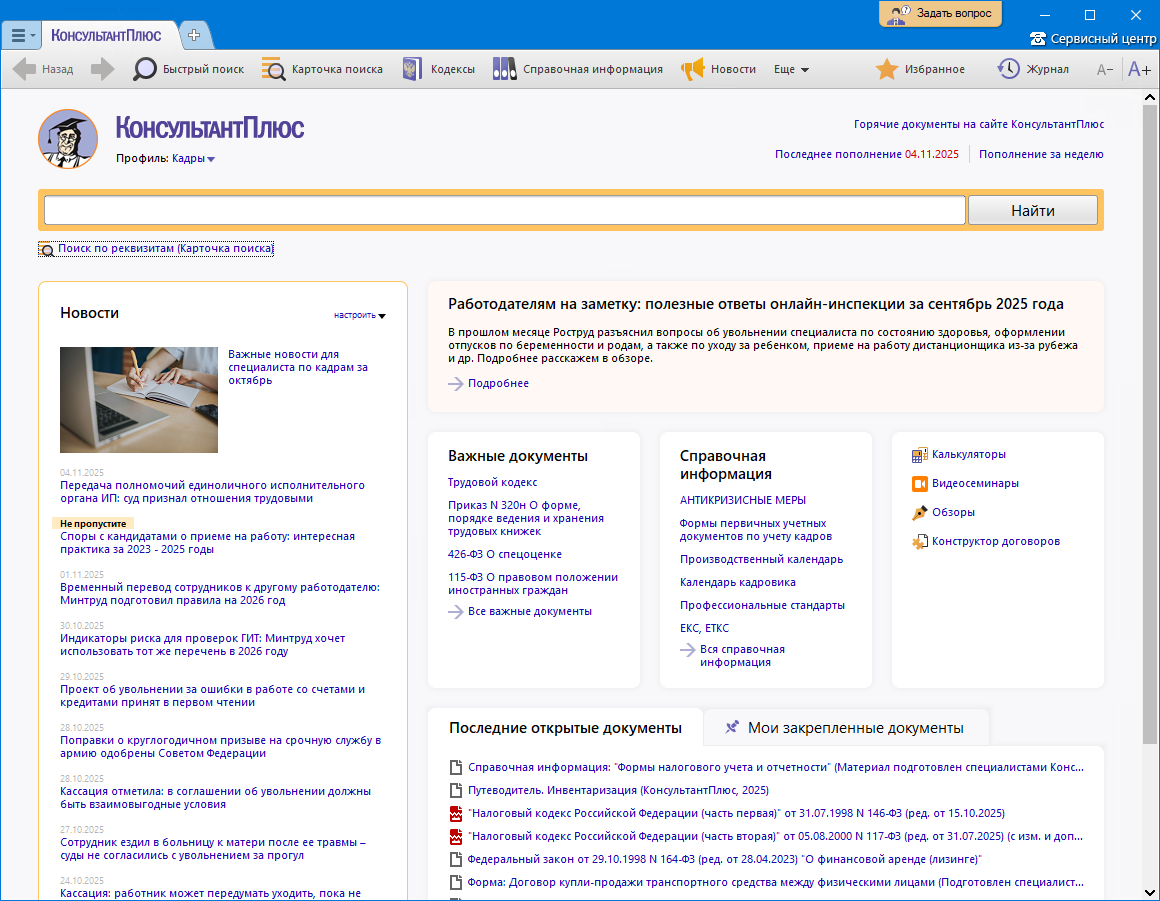Click the Задать вопрос button
1160x901 pixels.
click(x=940, y=14)
